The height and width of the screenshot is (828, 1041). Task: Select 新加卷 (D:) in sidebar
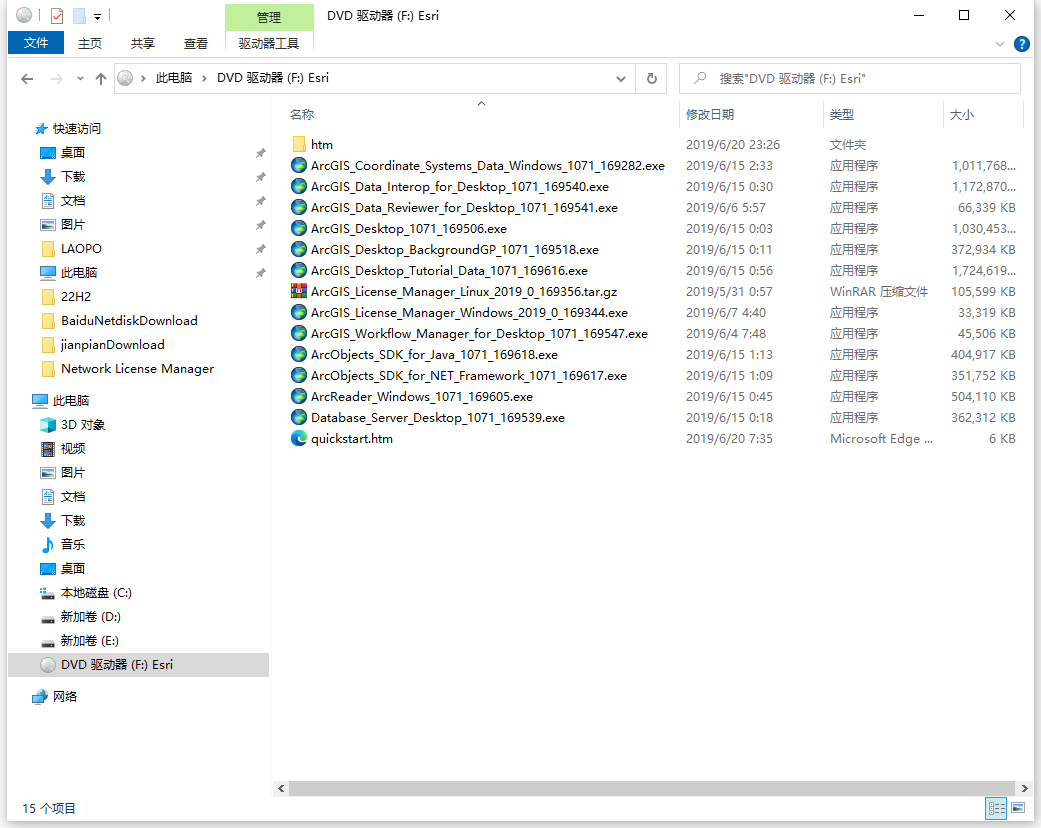click(91, 617)
